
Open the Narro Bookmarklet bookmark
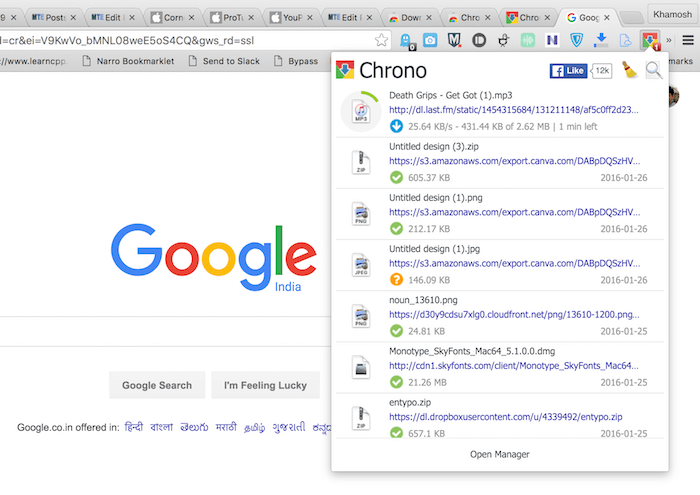129,61
